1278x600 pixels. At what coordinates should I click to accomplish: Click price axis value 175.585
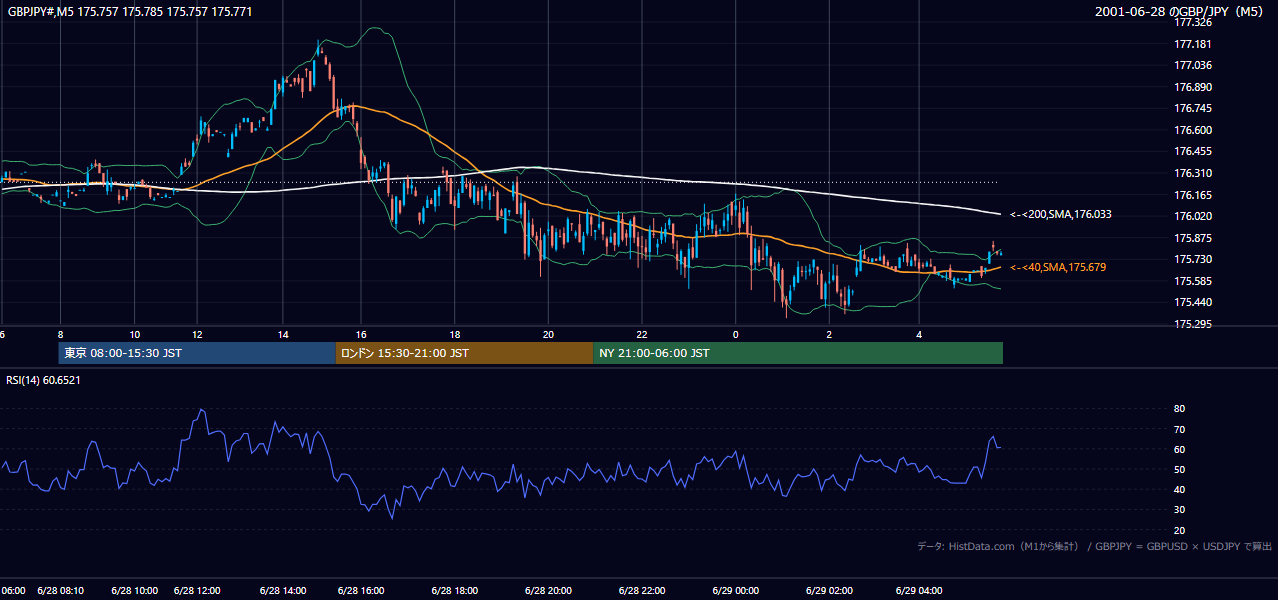point(1192,281)
